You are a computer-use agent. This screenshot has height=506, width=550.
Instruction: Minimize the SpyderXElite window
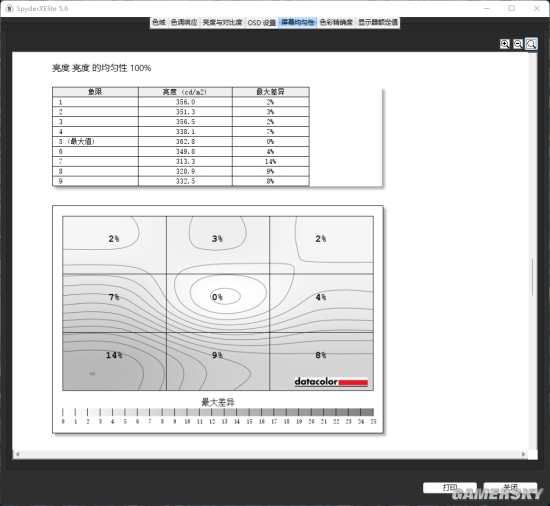click(487, 8)
